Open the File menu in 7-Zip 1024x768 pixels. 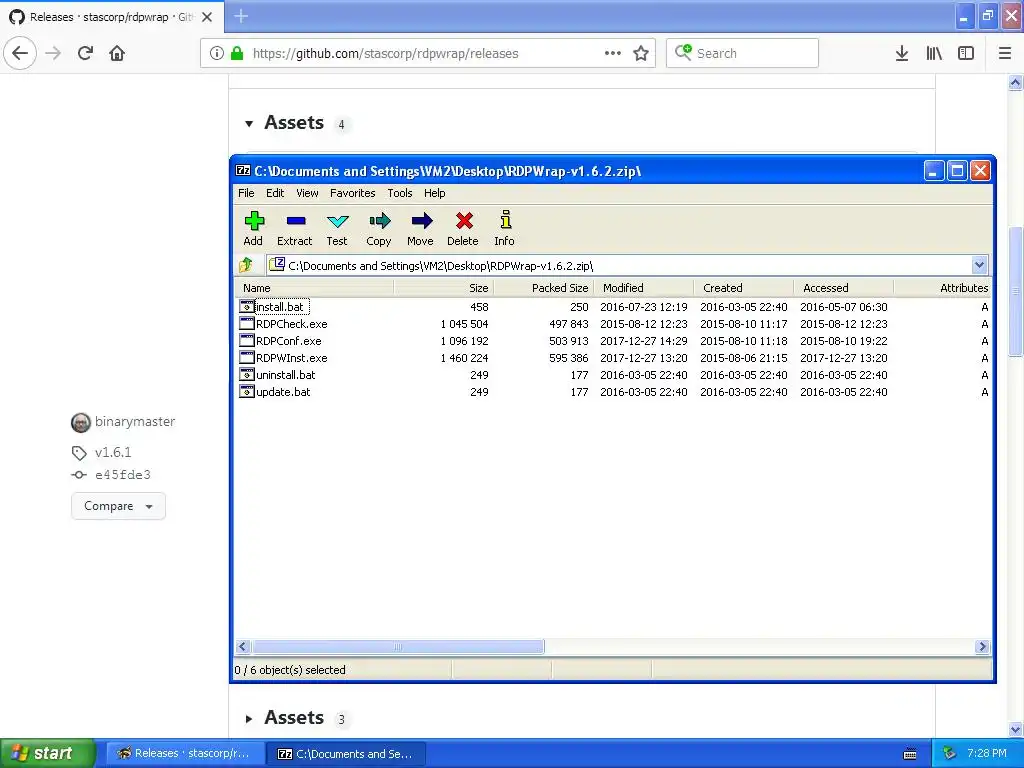click(x=246, y=193)
